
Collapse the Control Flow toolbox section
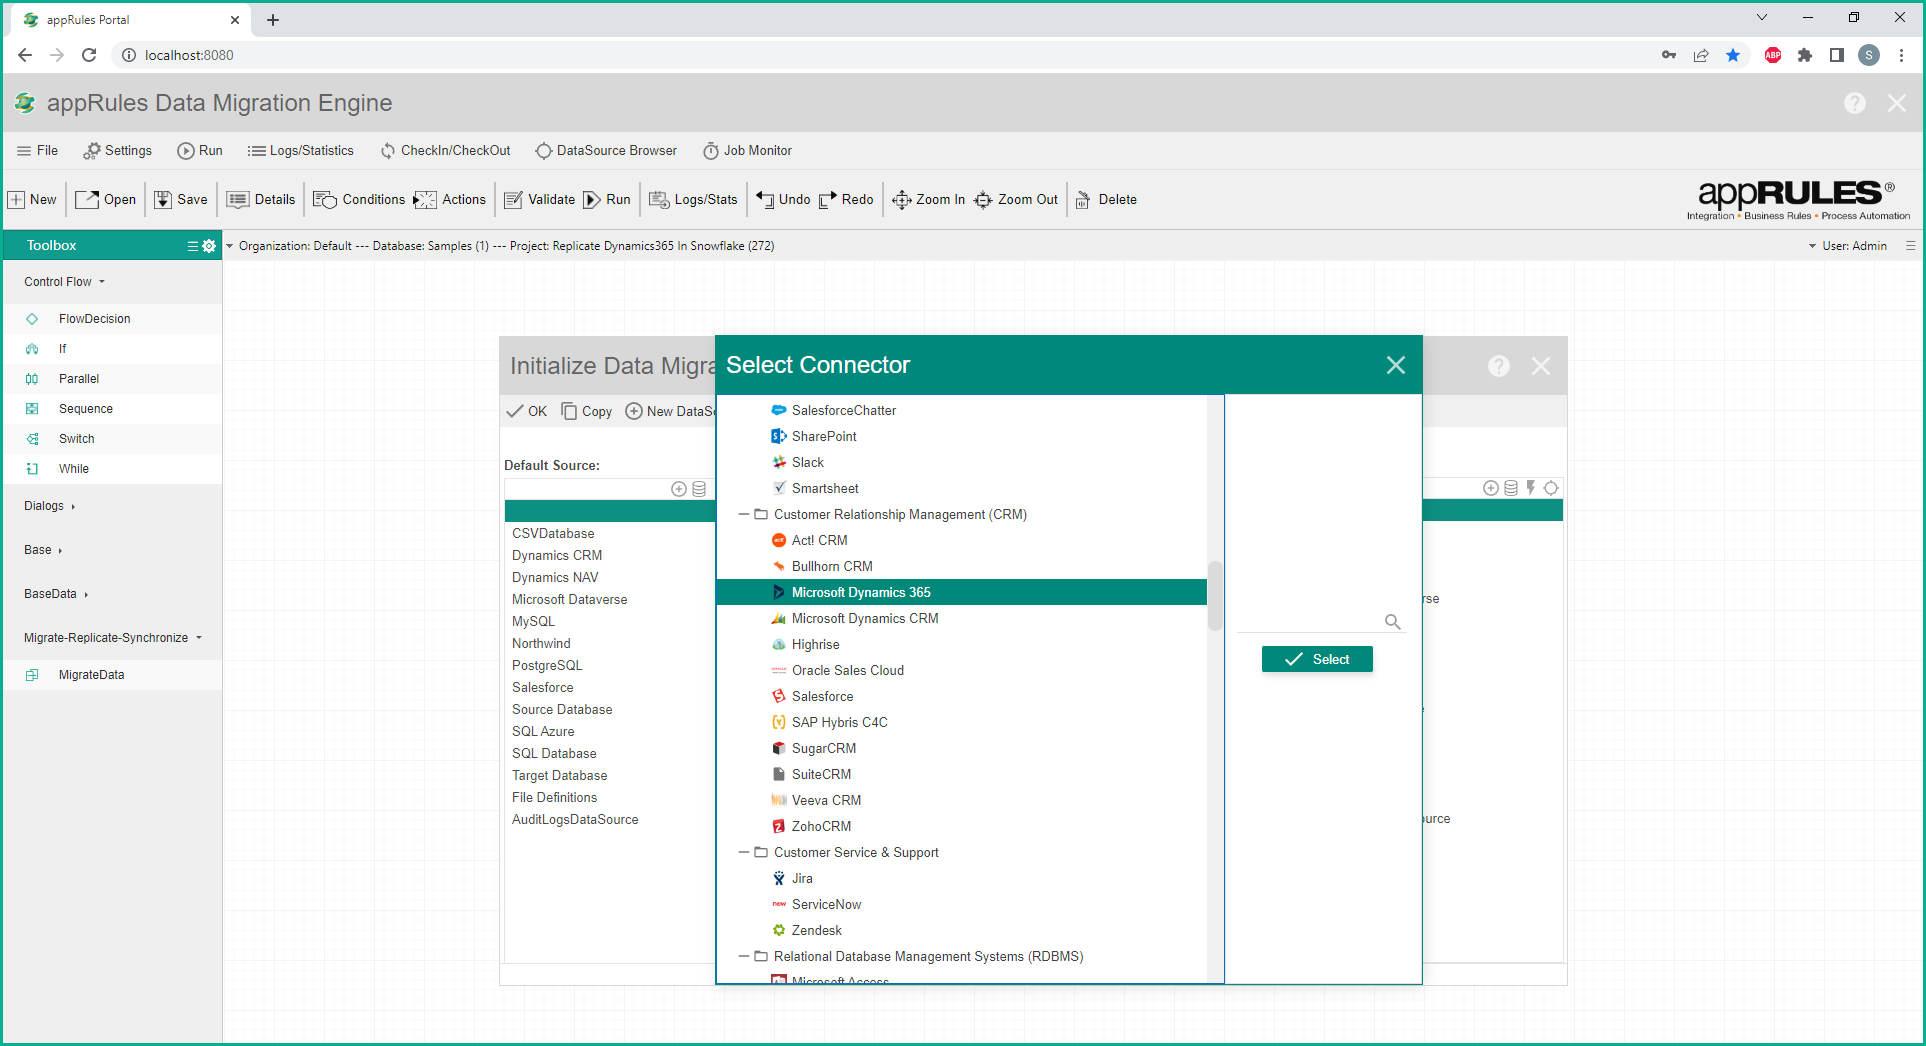click(x=65, y=282)
